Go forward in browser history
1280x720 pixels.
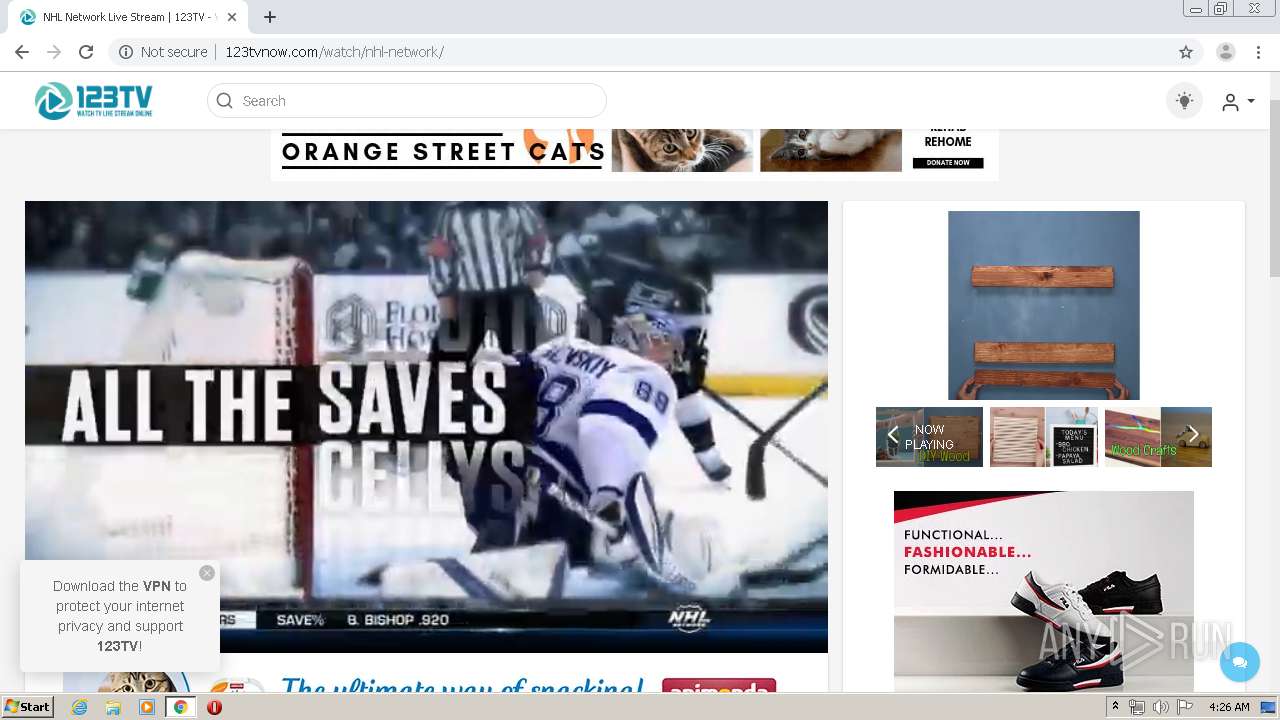pyautogui.click(x=54, y=52)
